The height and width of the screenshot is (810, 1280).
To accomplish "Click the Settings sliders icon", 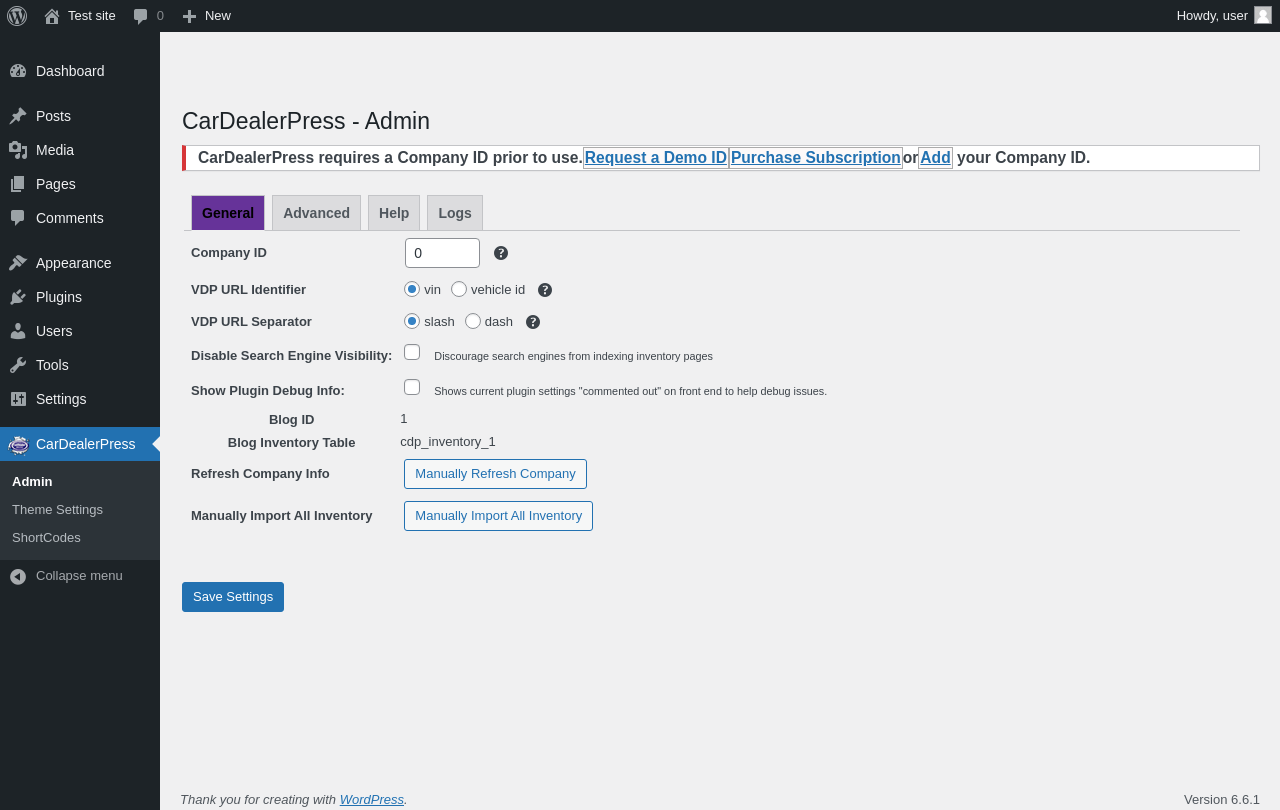I will (x=18, y=399).
